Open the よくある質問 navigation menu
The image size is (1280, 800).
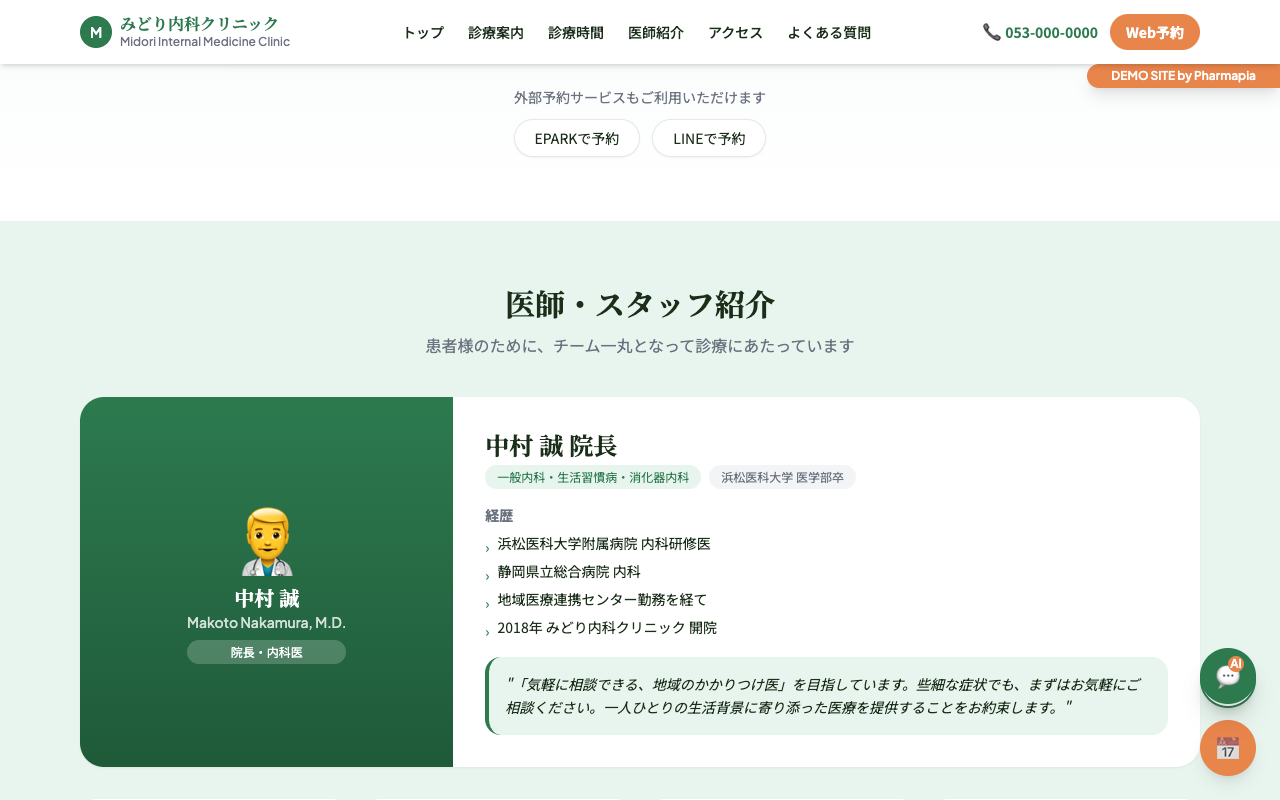829,32
